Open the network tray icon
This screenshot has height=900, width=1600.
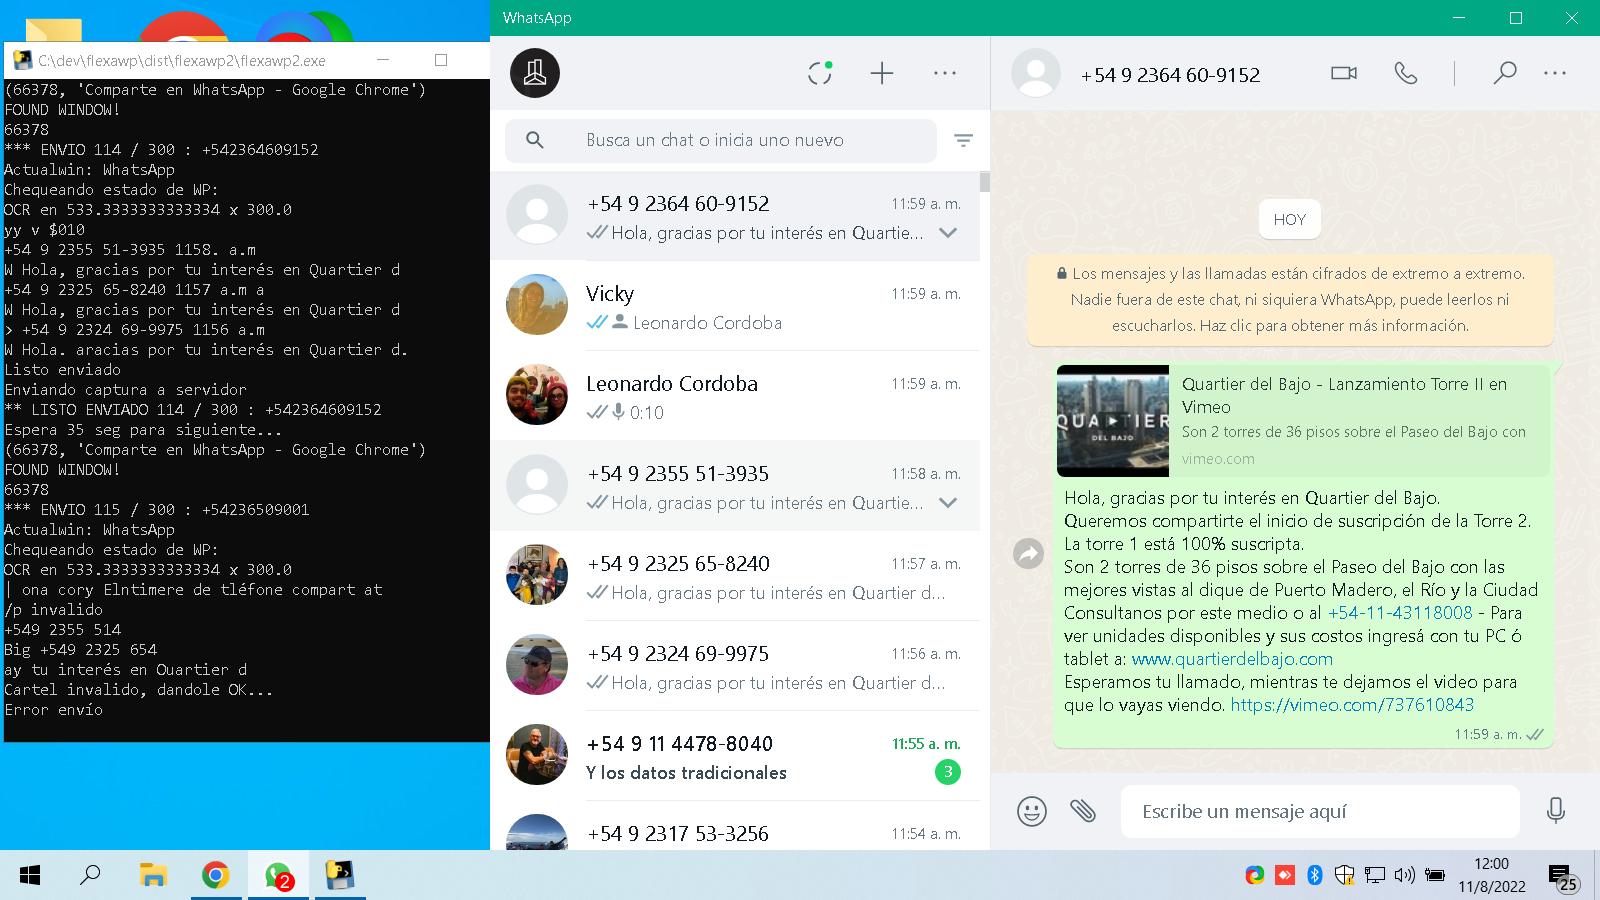coord(1375,875)
